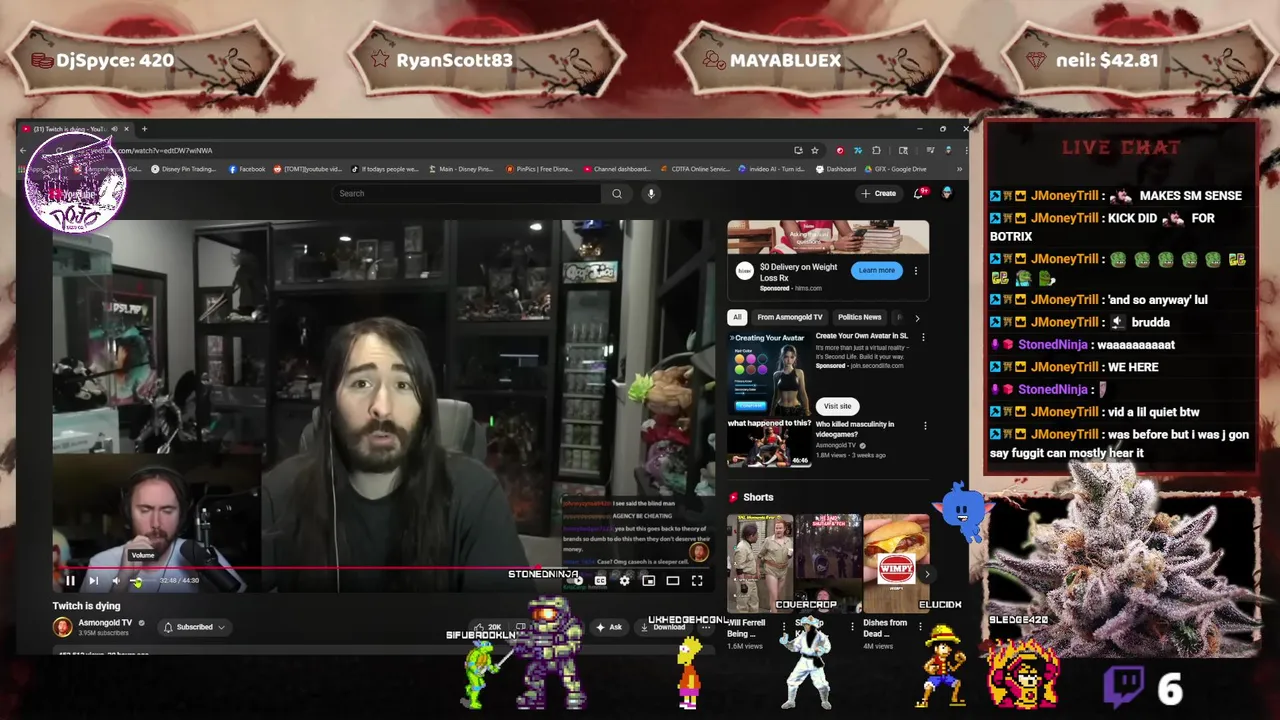Open options for masculinity video

pyautogui.click(x=925, y=426)
